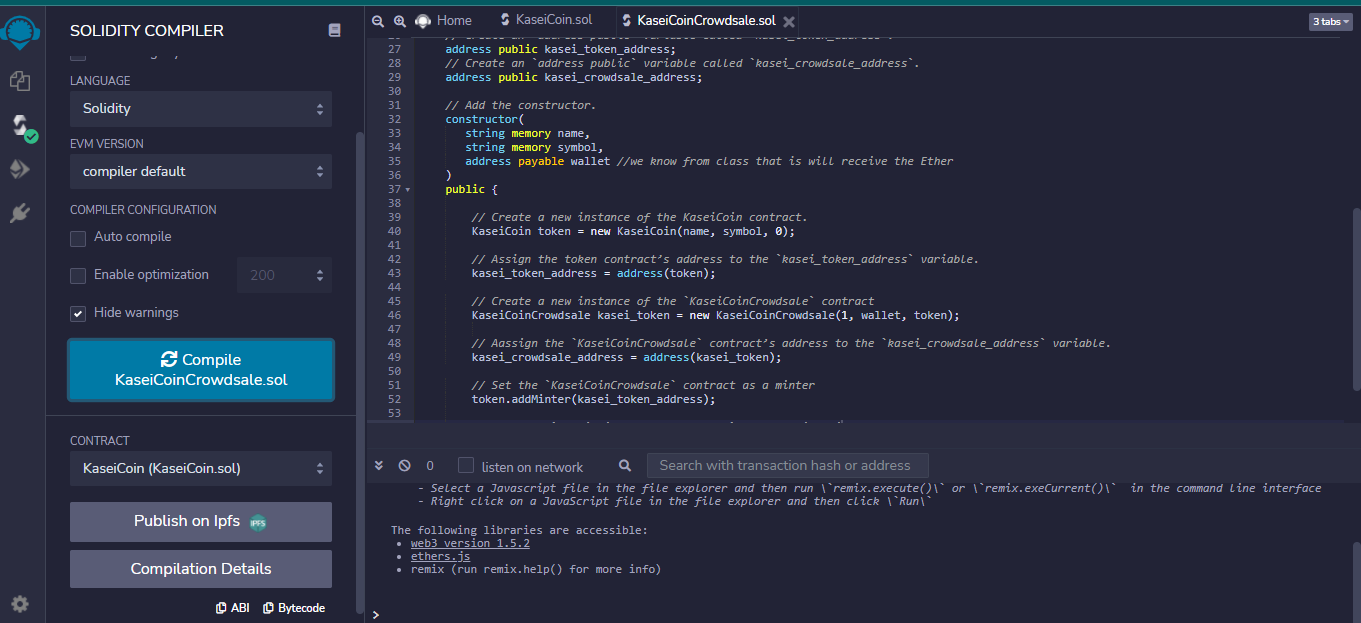Screen dimensions: 1361x623
Task: Click line number 40 in gutter
Action: (393, 231)
